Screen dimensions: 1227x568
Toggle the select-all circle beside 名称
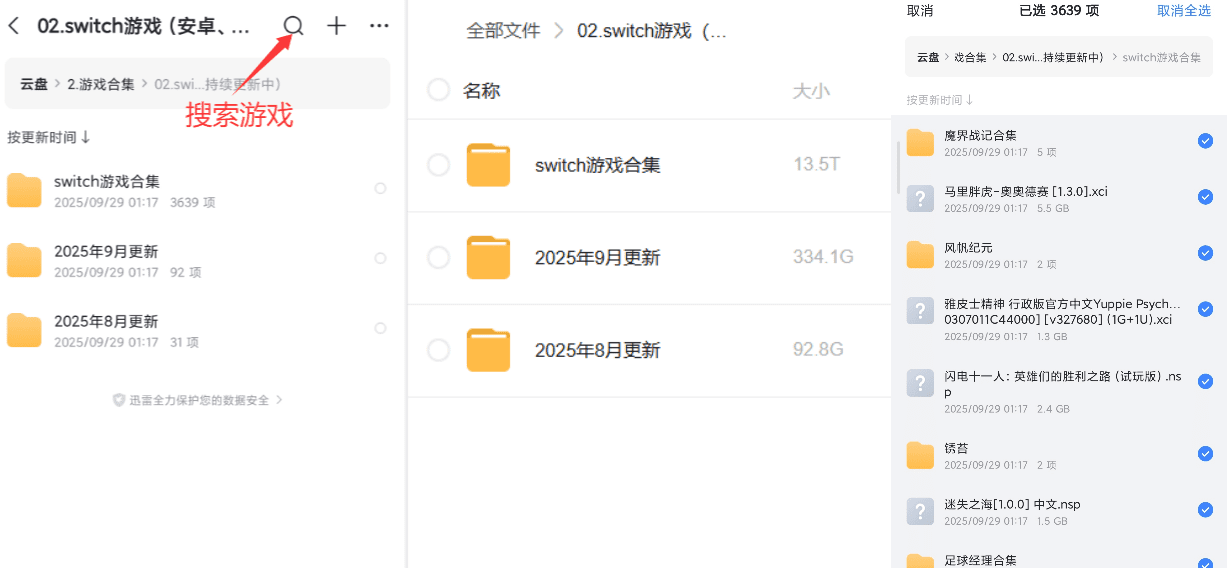438,90
